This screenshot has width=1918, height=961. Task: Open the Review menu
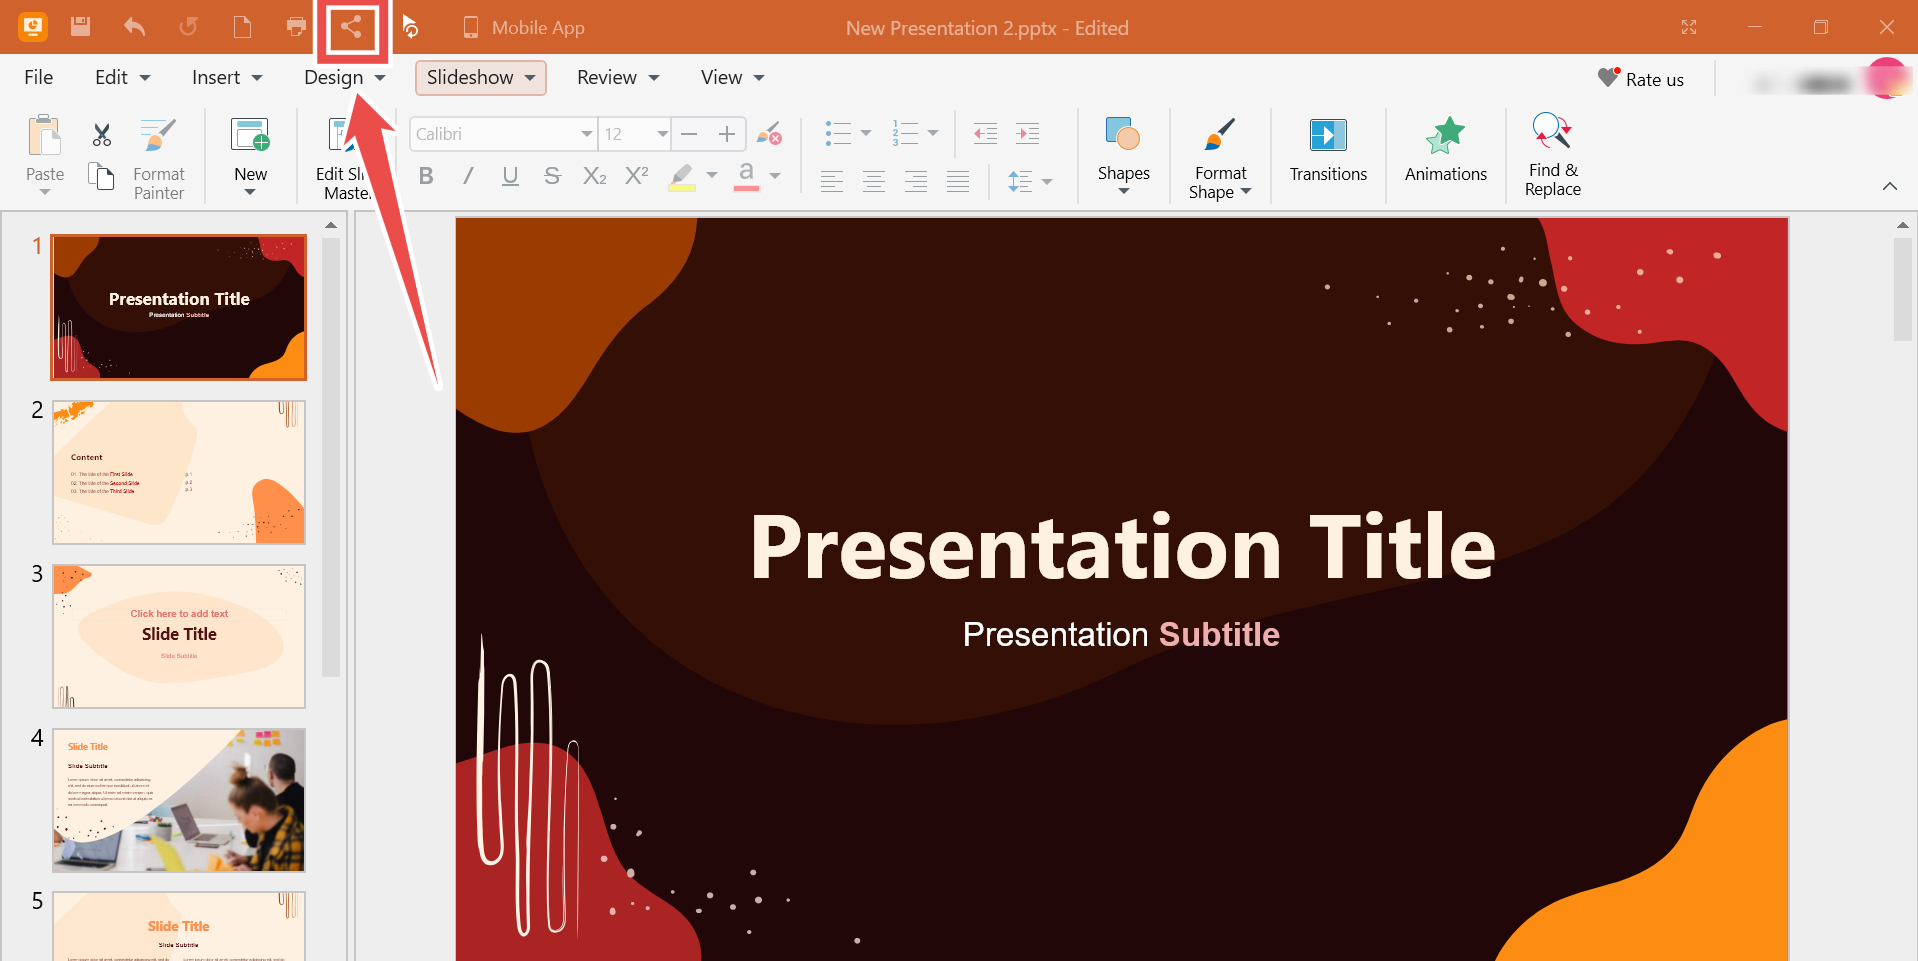[618, 77]
